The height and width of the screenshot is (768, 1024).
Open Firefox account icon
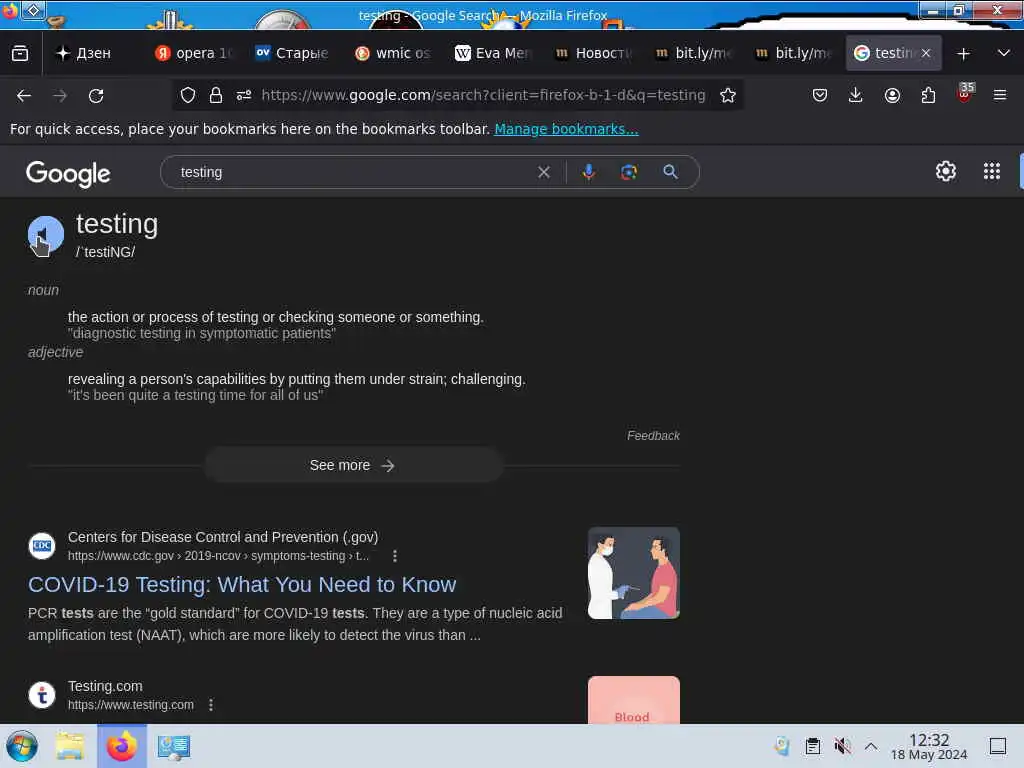(x=892, y=95)
